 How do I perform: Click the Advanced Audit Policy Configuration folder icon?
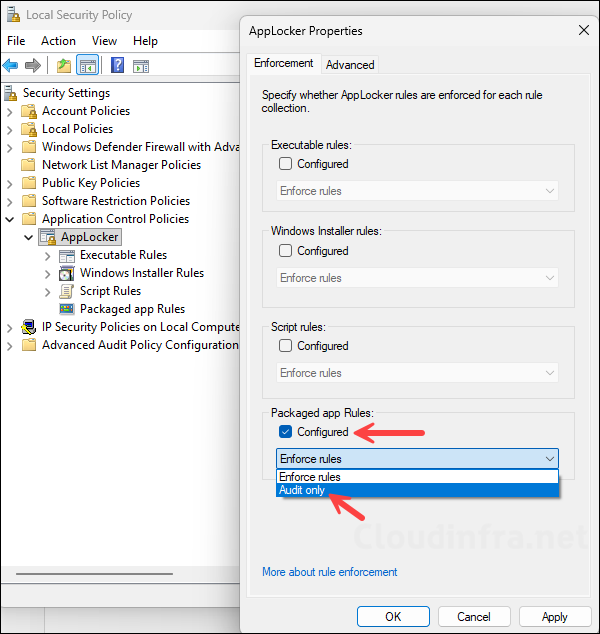coord(28,345)
